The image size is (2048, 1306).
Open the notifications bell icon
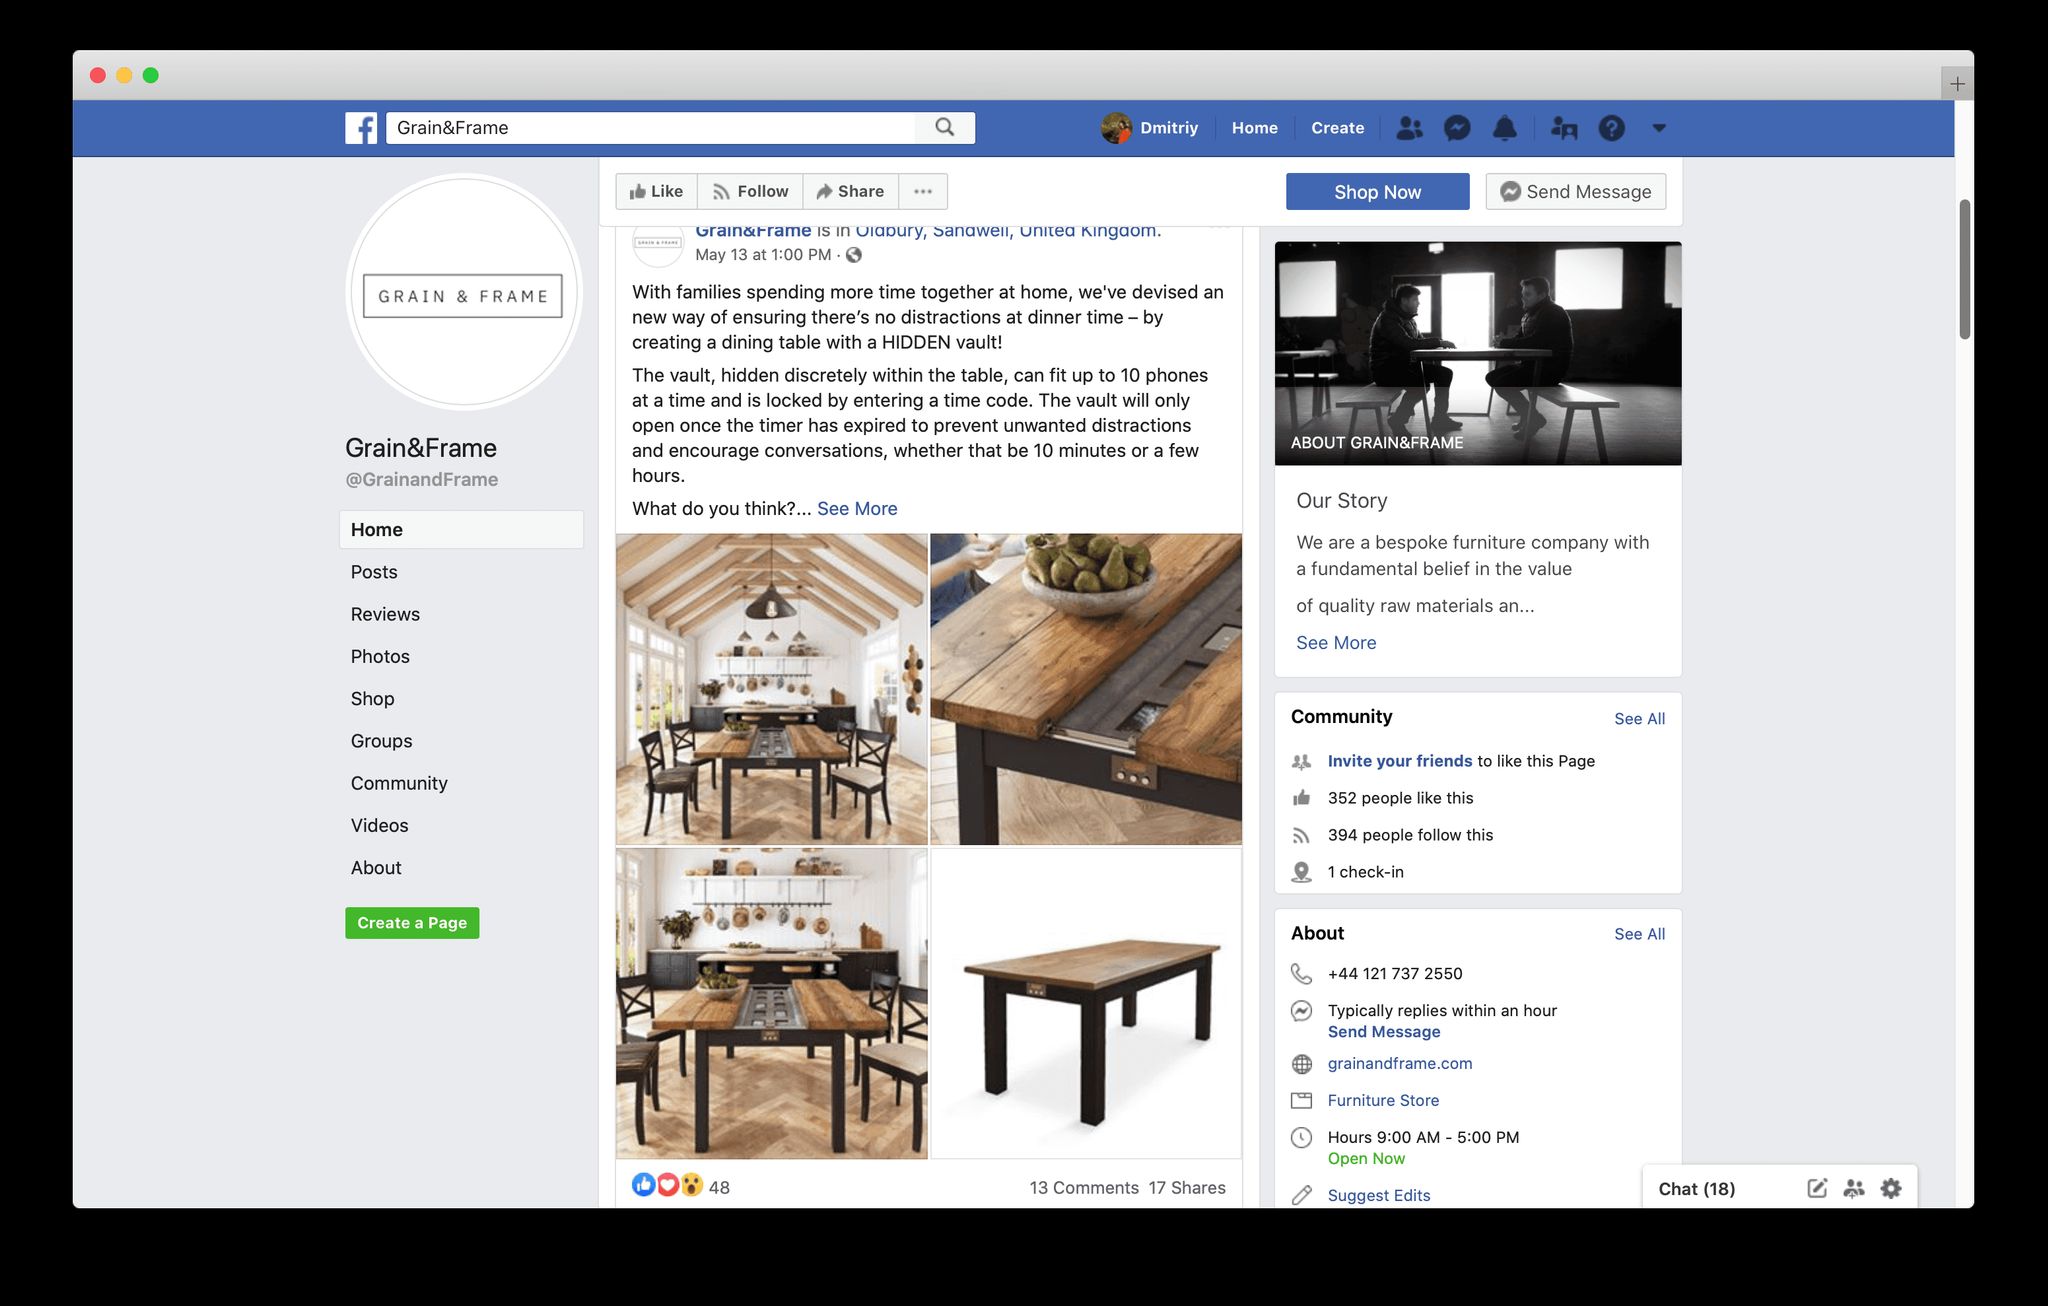tap(1506, 128)
